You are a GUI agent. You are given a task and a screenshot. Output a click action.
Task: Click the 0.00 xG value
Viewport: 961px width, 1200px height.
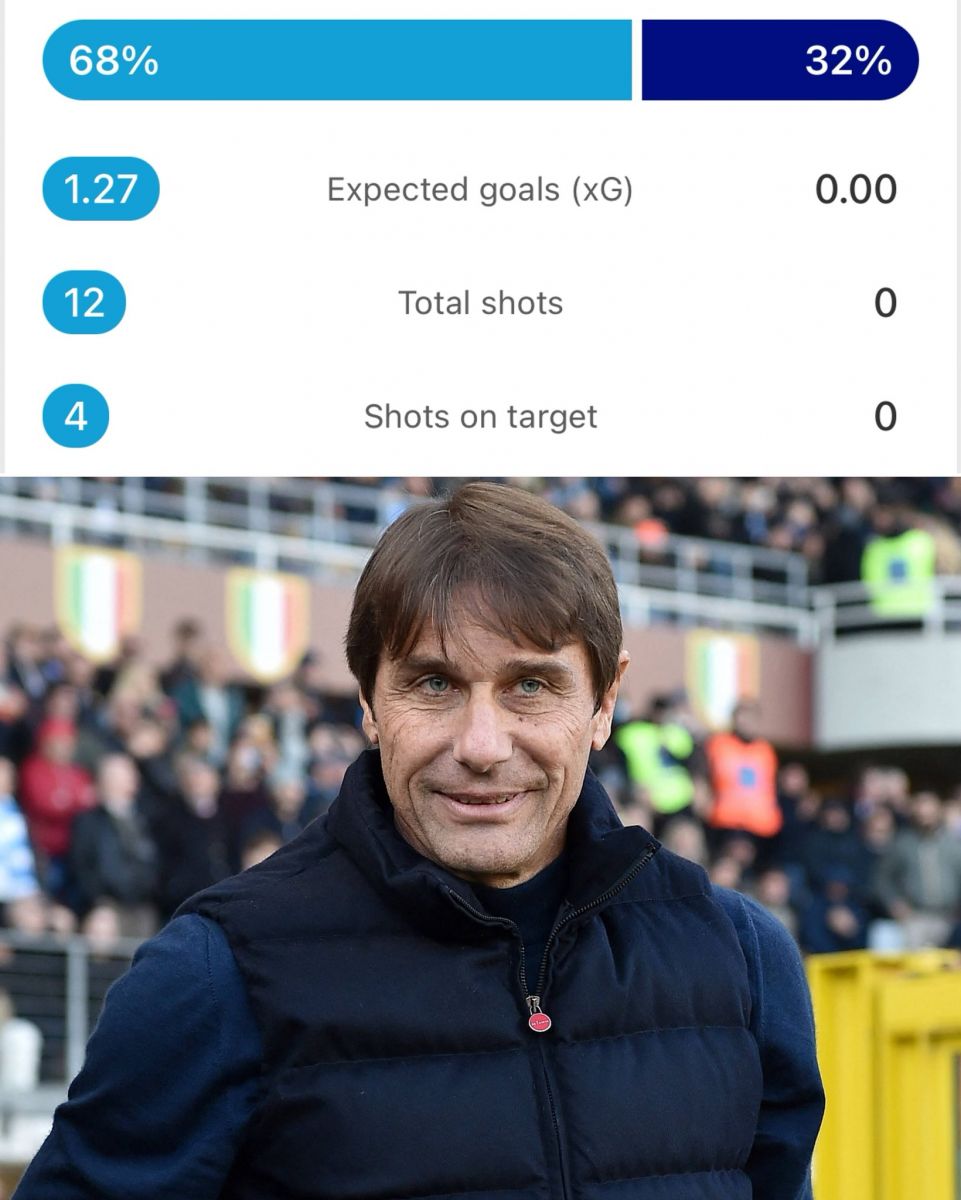pyautogui.click(x=855, y=189)
